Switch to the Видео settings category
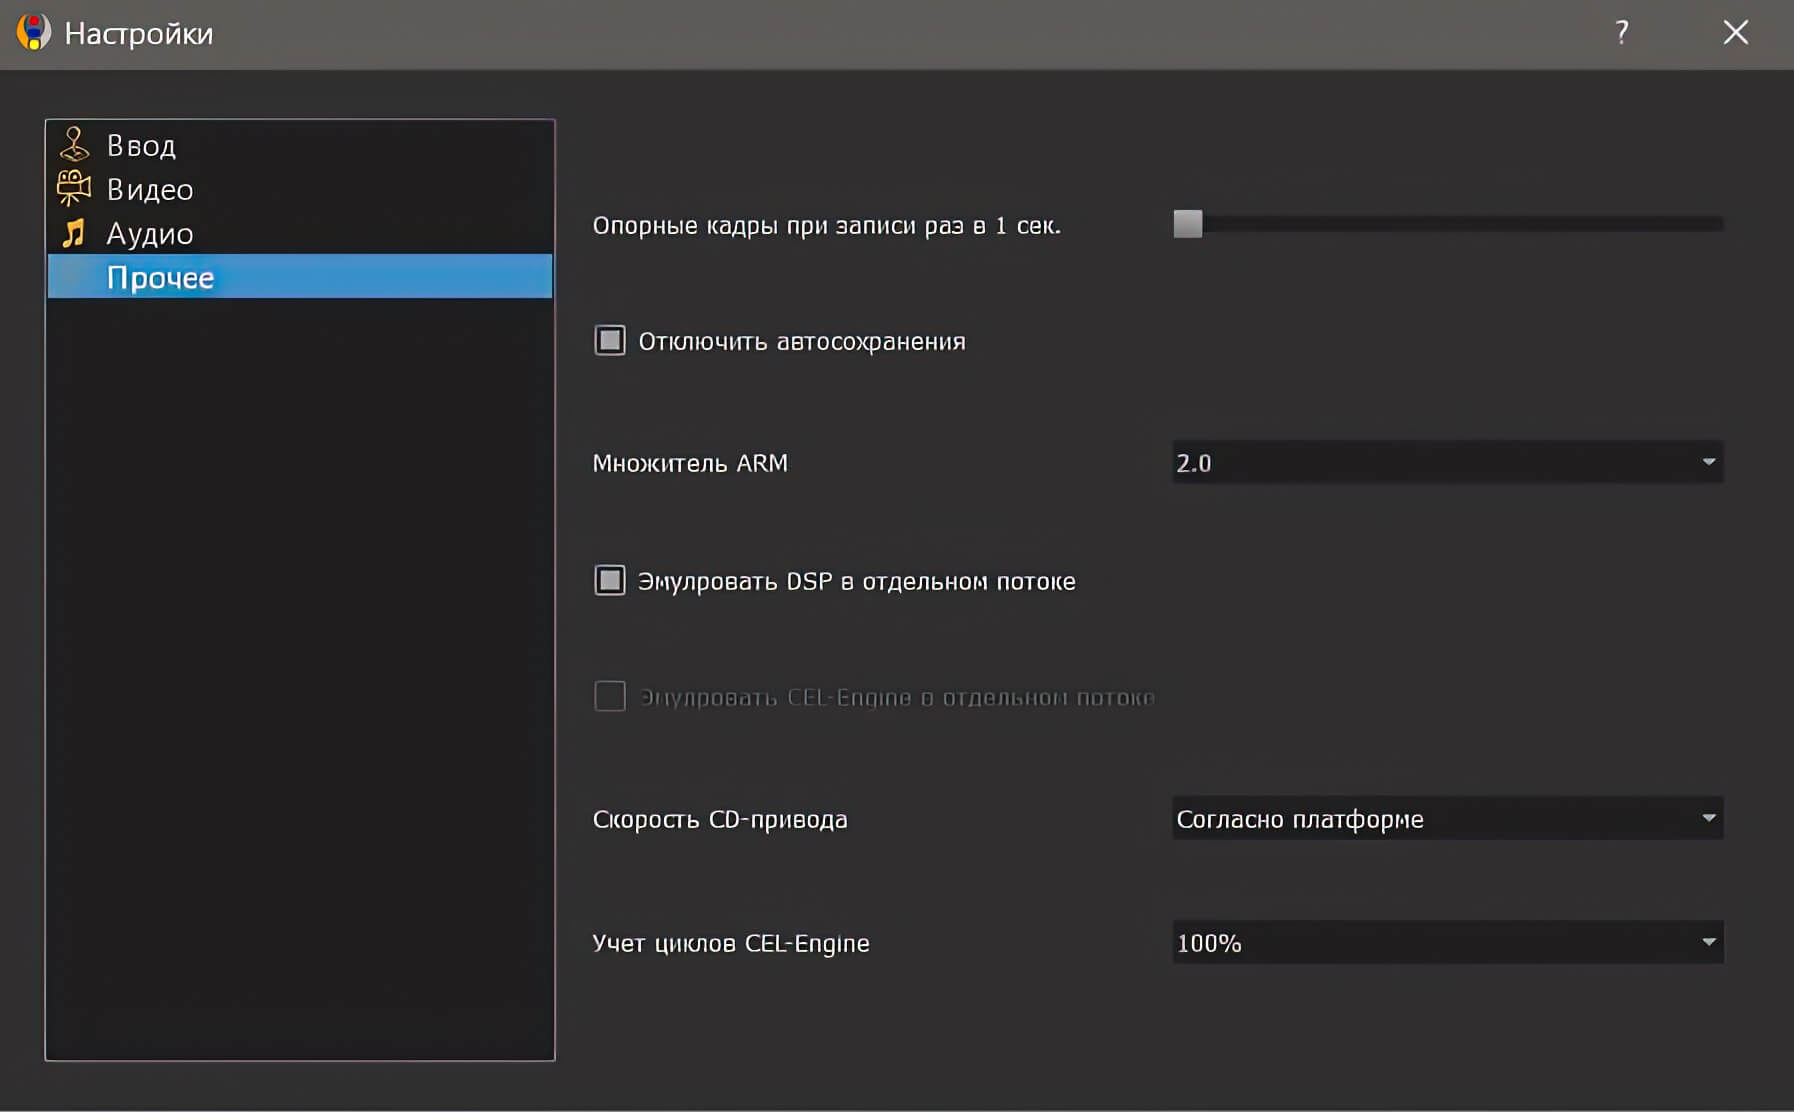Viewport: 1794px width, 1112px height. (149, 188)
